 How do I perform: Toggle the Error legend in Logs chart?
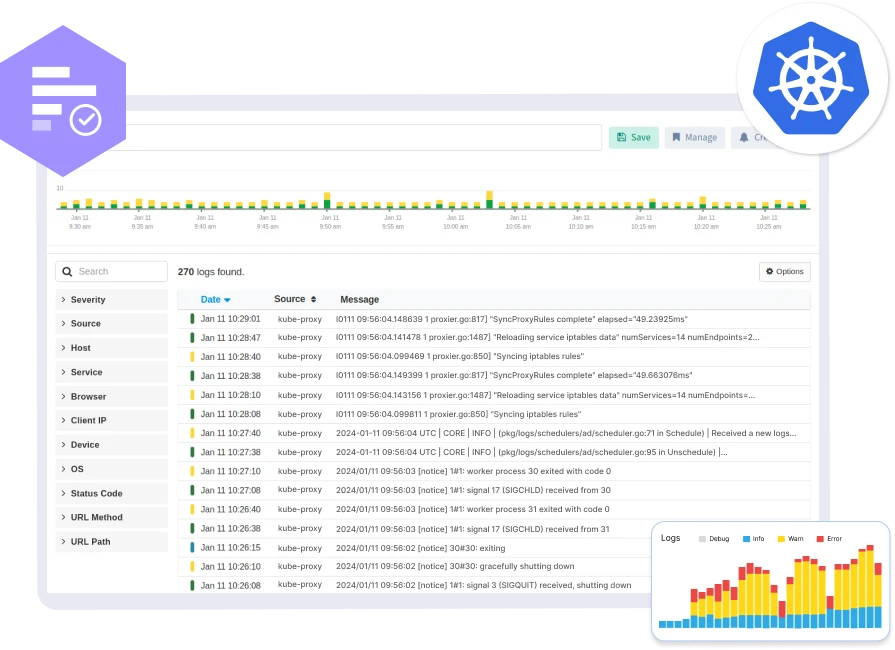pos(829,539)
